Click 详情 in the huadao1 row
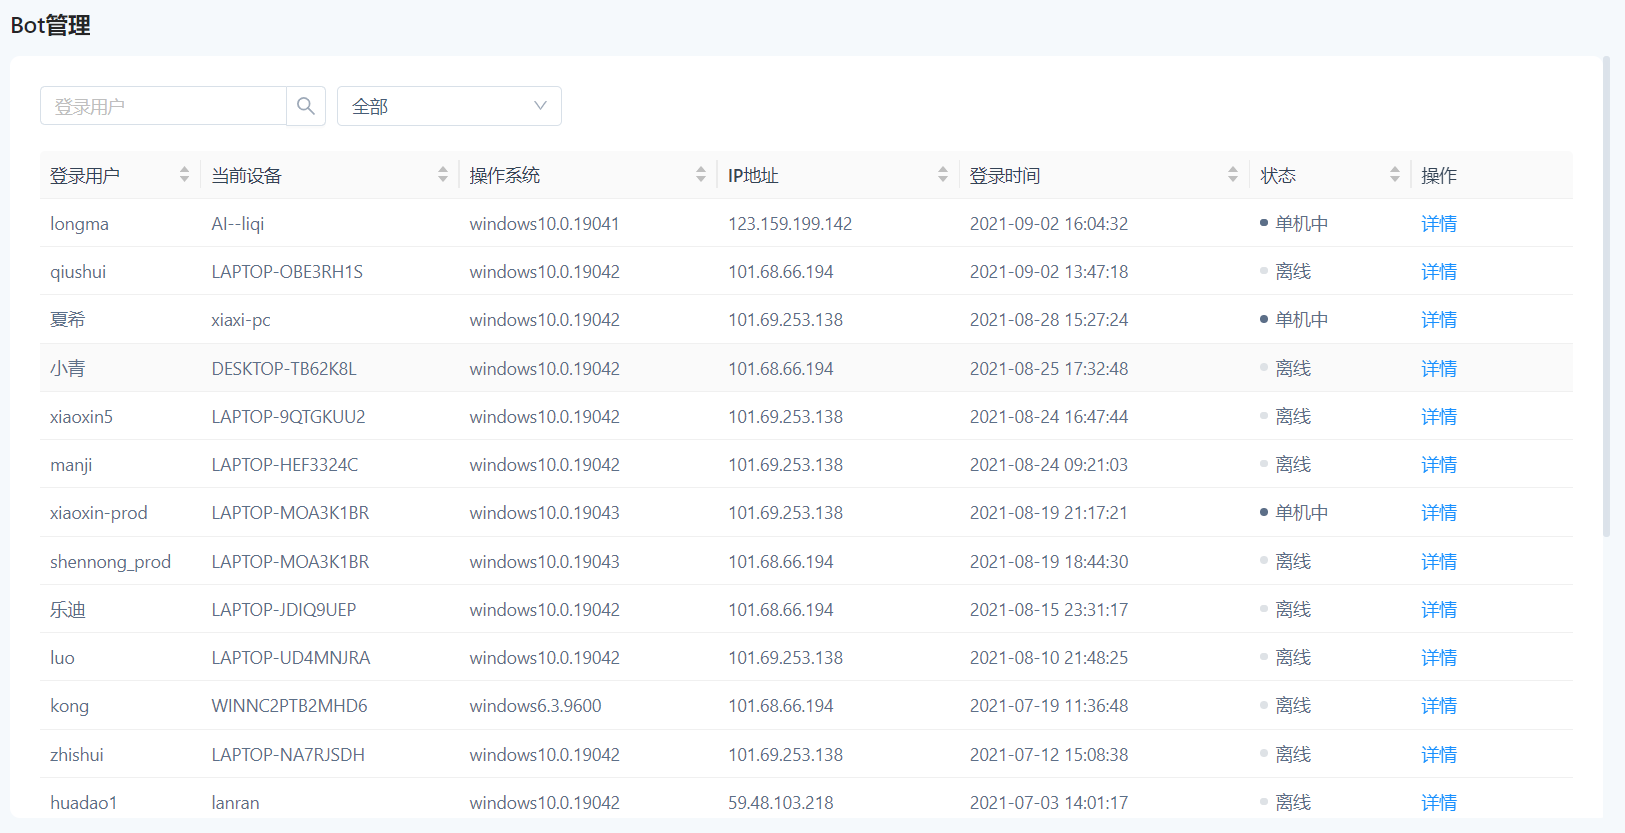 1438,803
